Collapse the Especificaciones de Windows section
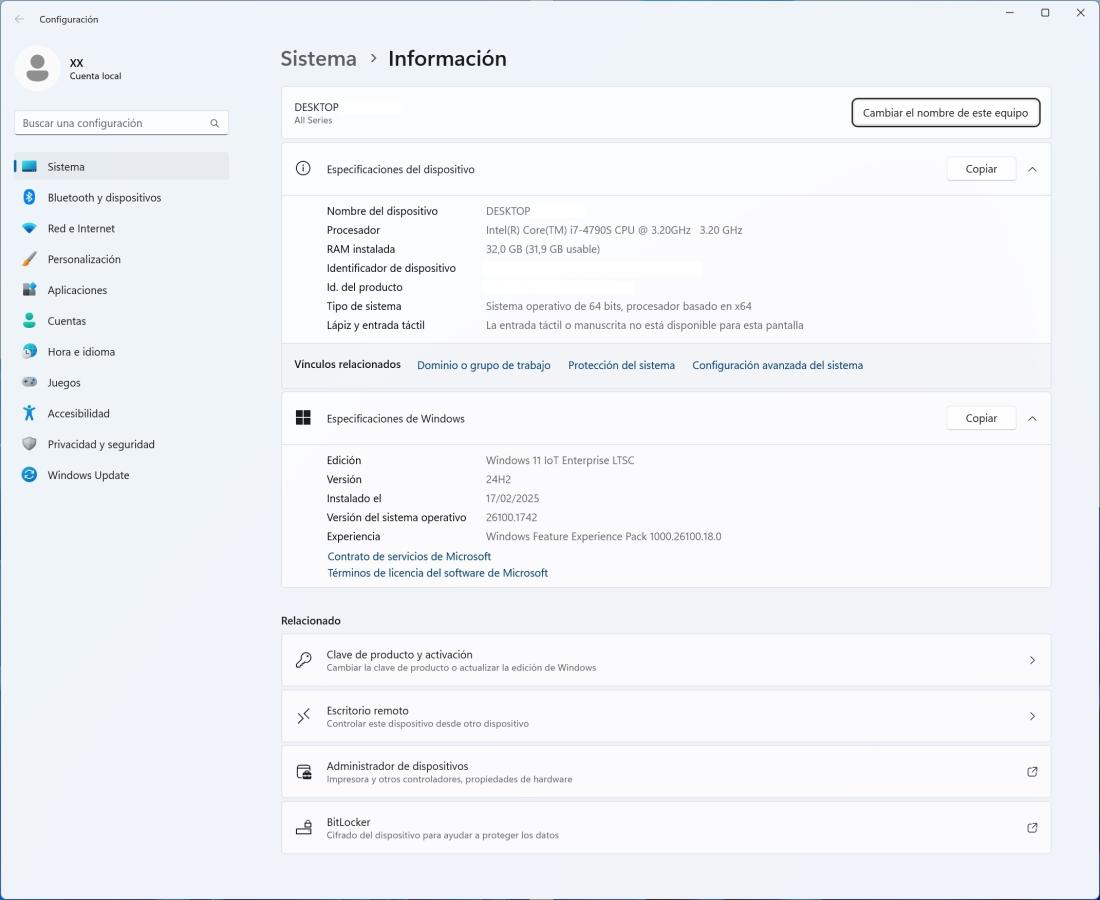The height and width of the screenshot is (900, 1100). pyautogui.click(x=1032, y=419)
